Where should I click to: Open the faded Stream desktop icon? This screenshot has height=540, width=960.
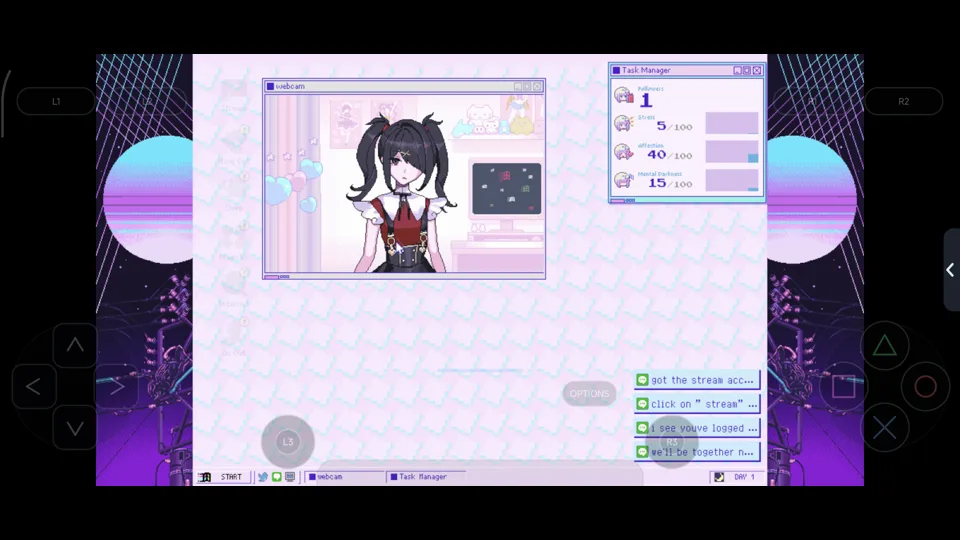pos(233,97)
